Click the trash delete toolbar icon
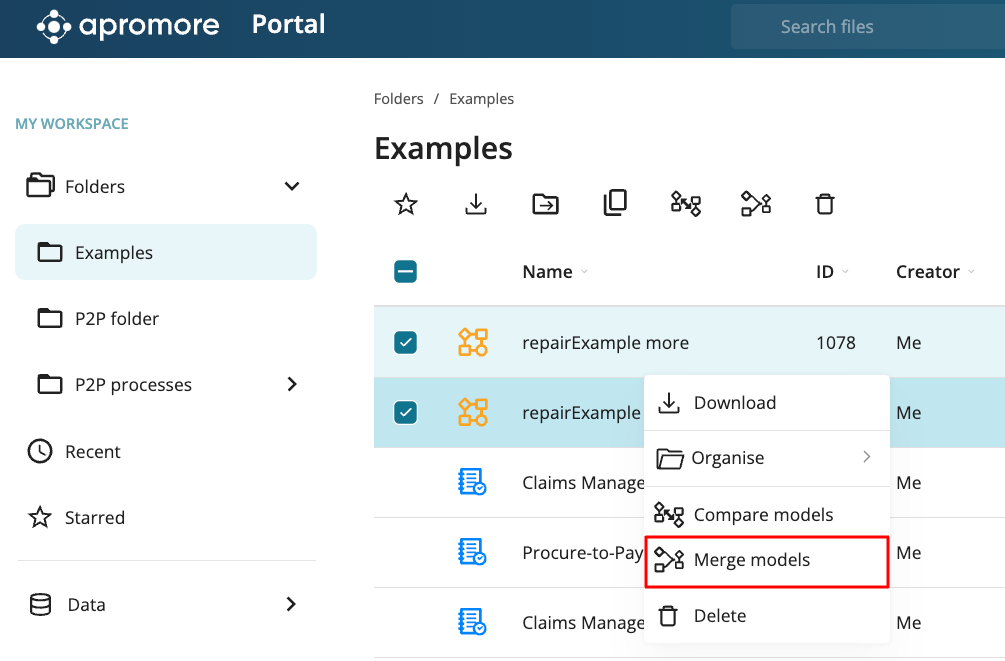Screen dimensions: 1005x661 825,204
